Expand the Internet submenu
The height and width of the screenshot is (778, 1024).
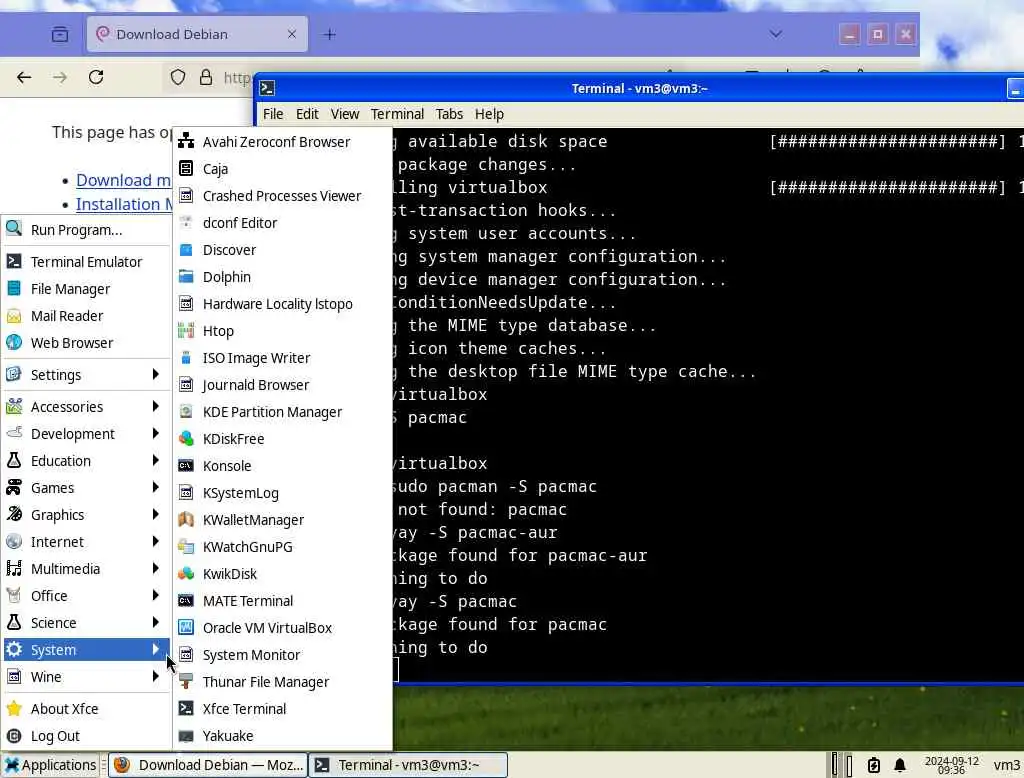(86, 542)
